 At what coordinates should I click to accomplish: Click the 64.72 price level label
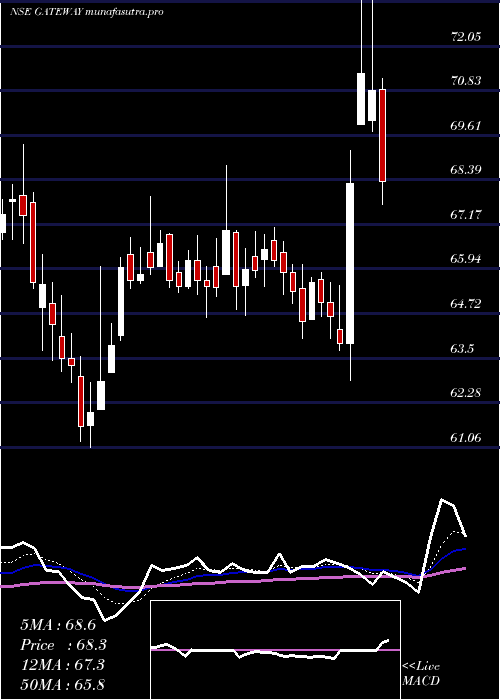coord(466,304)
